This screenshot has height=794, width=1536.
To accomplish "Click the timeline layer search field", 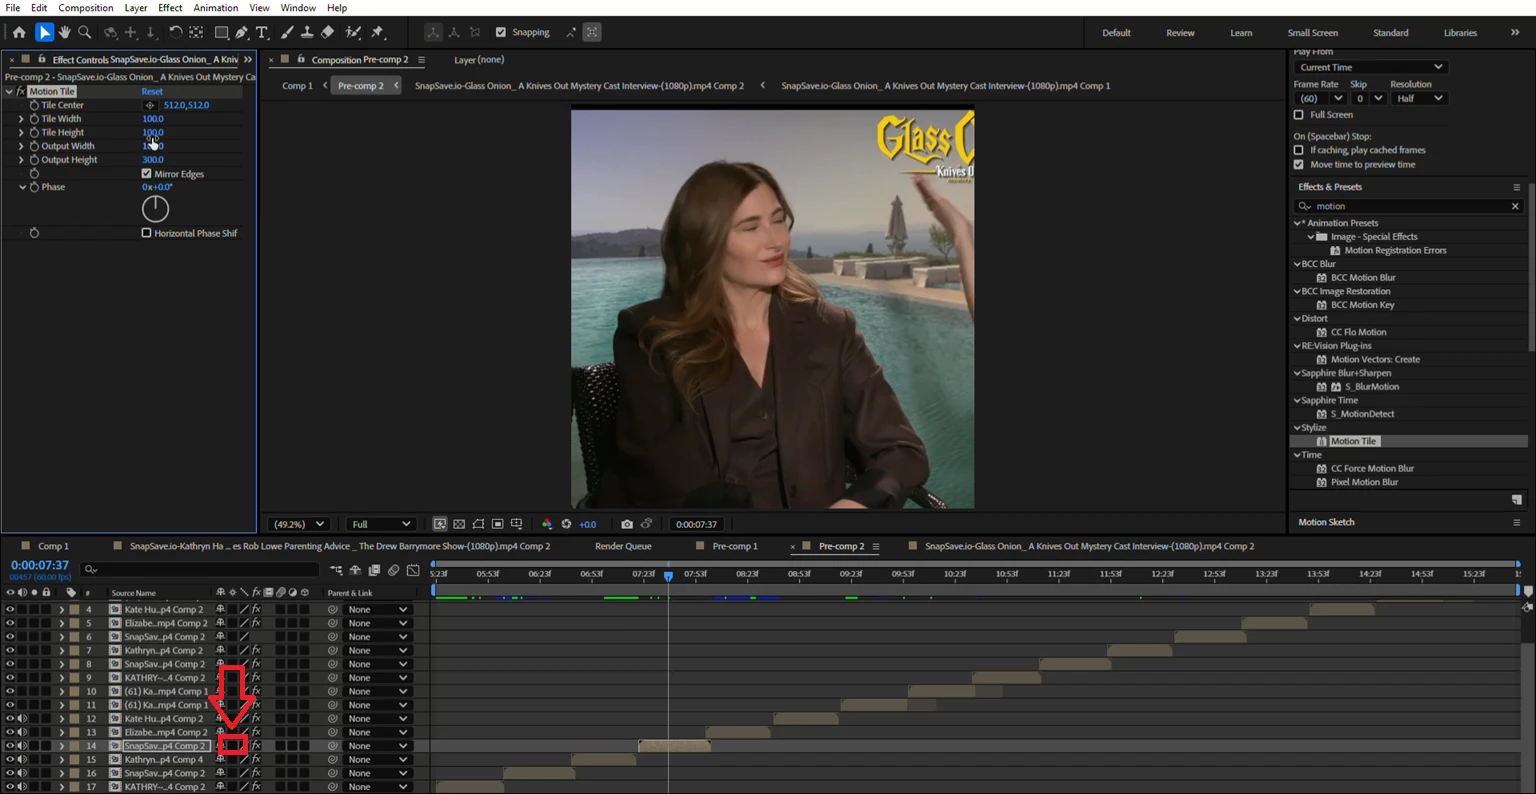I will click(200, 569).
